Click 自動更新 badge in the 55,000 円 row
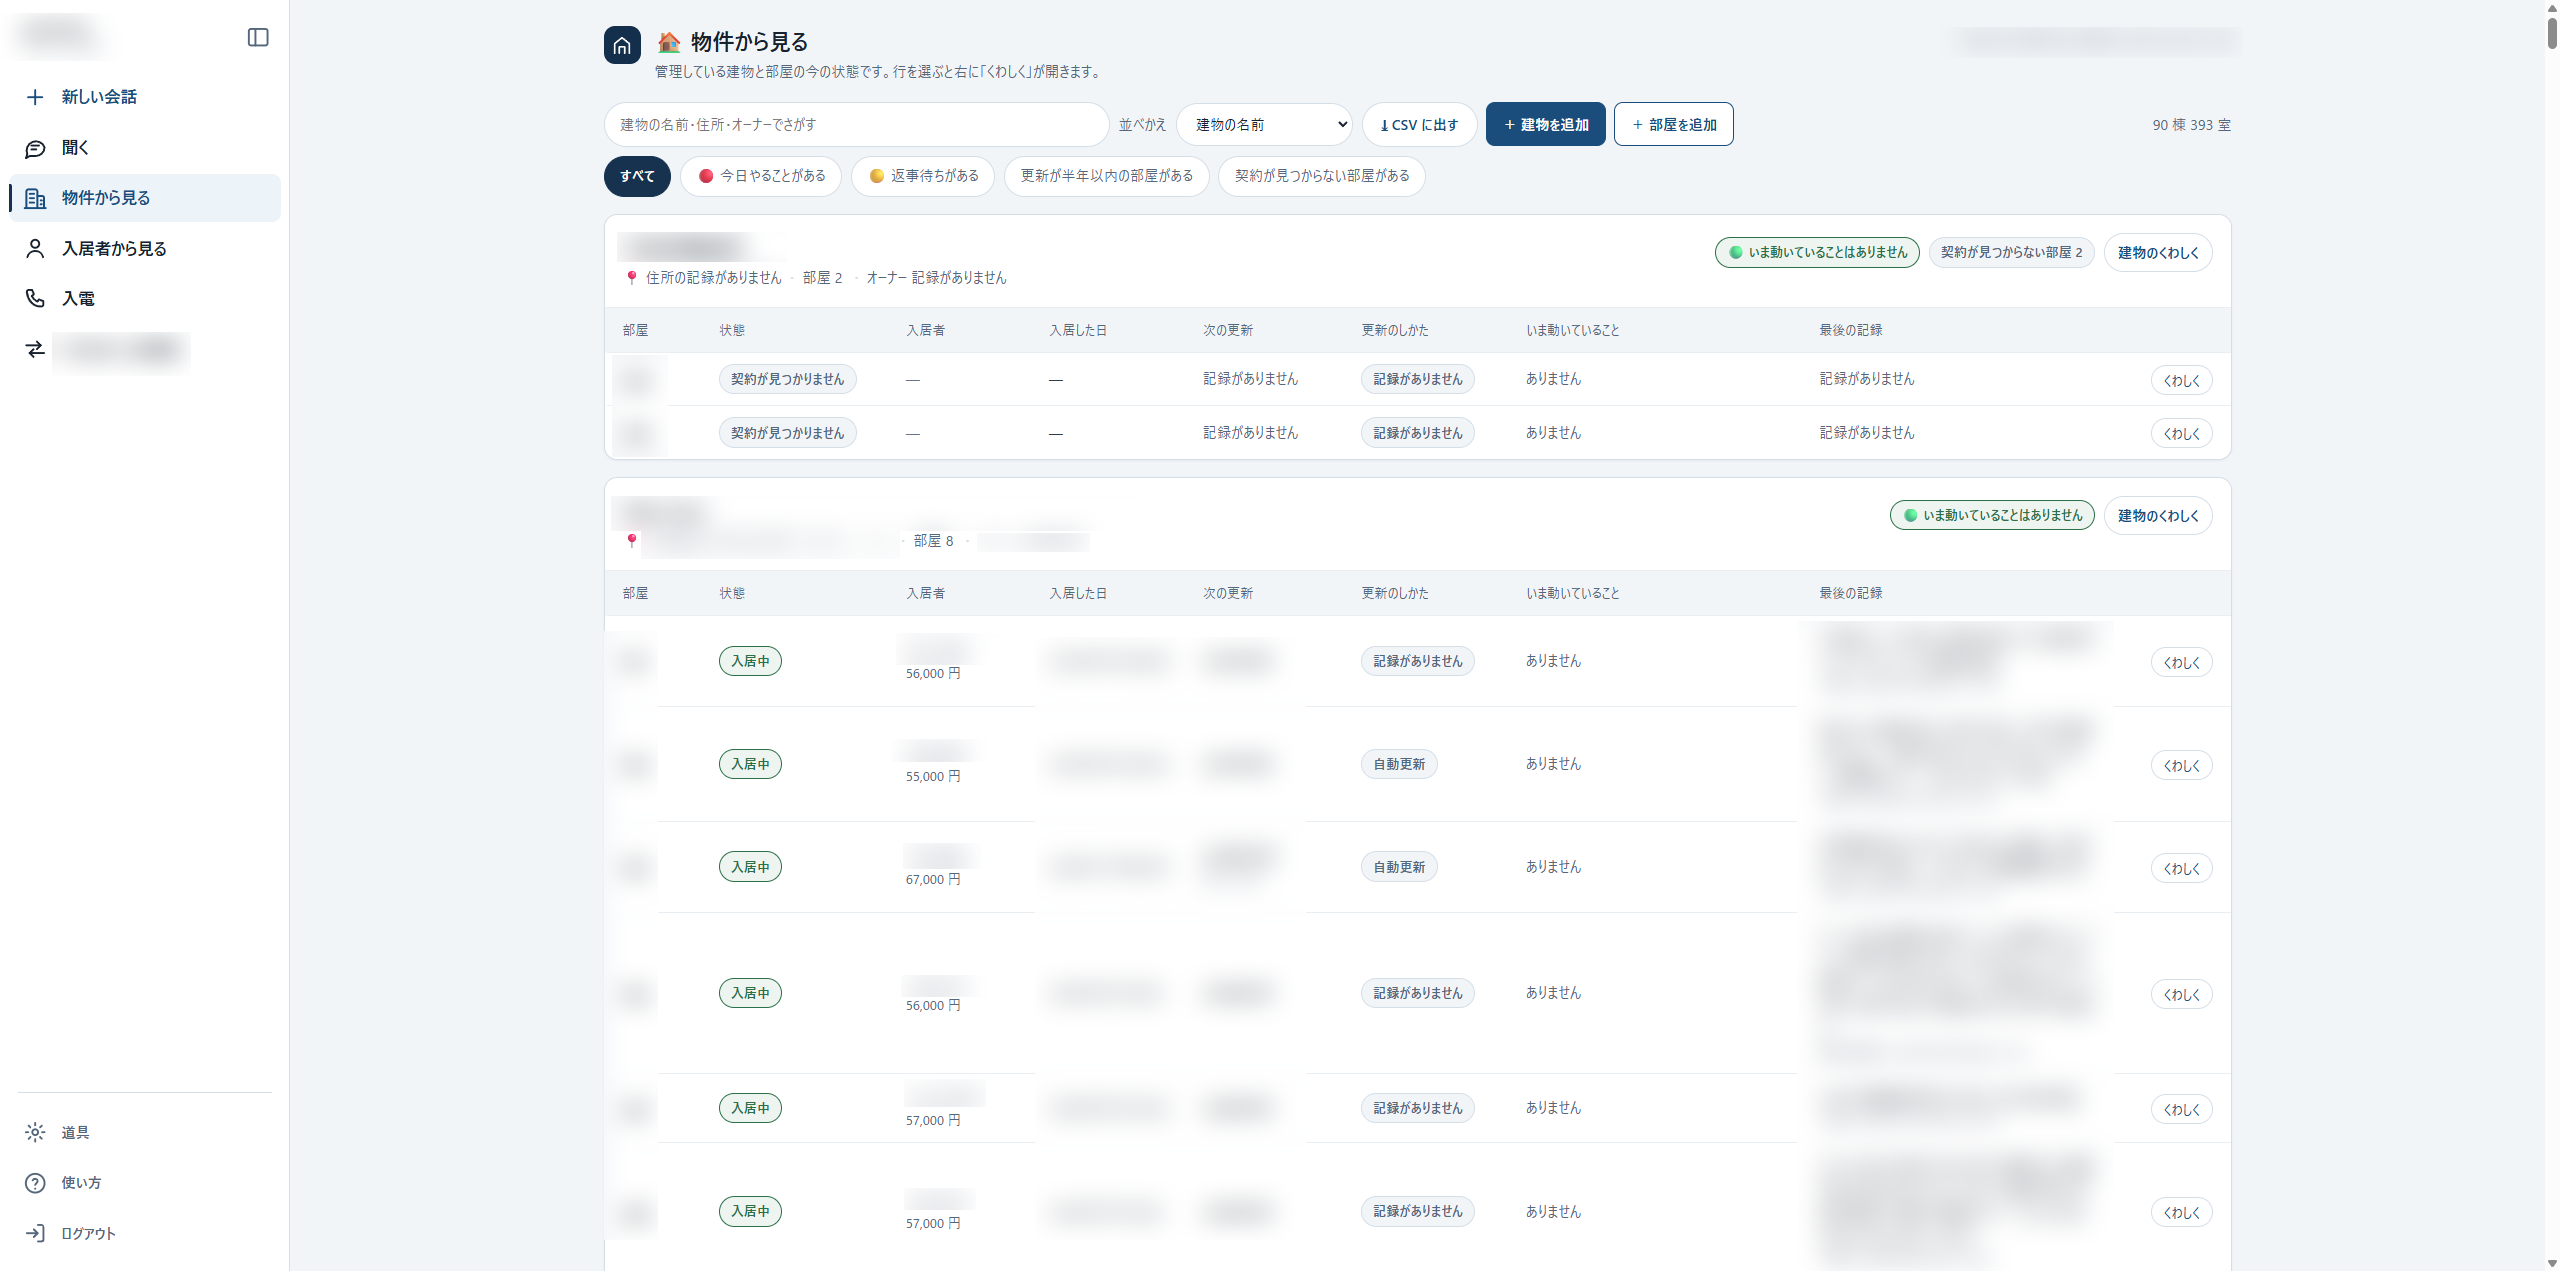The width and height of the screenshot is (2560, 1271). (x=1399, y=764)
